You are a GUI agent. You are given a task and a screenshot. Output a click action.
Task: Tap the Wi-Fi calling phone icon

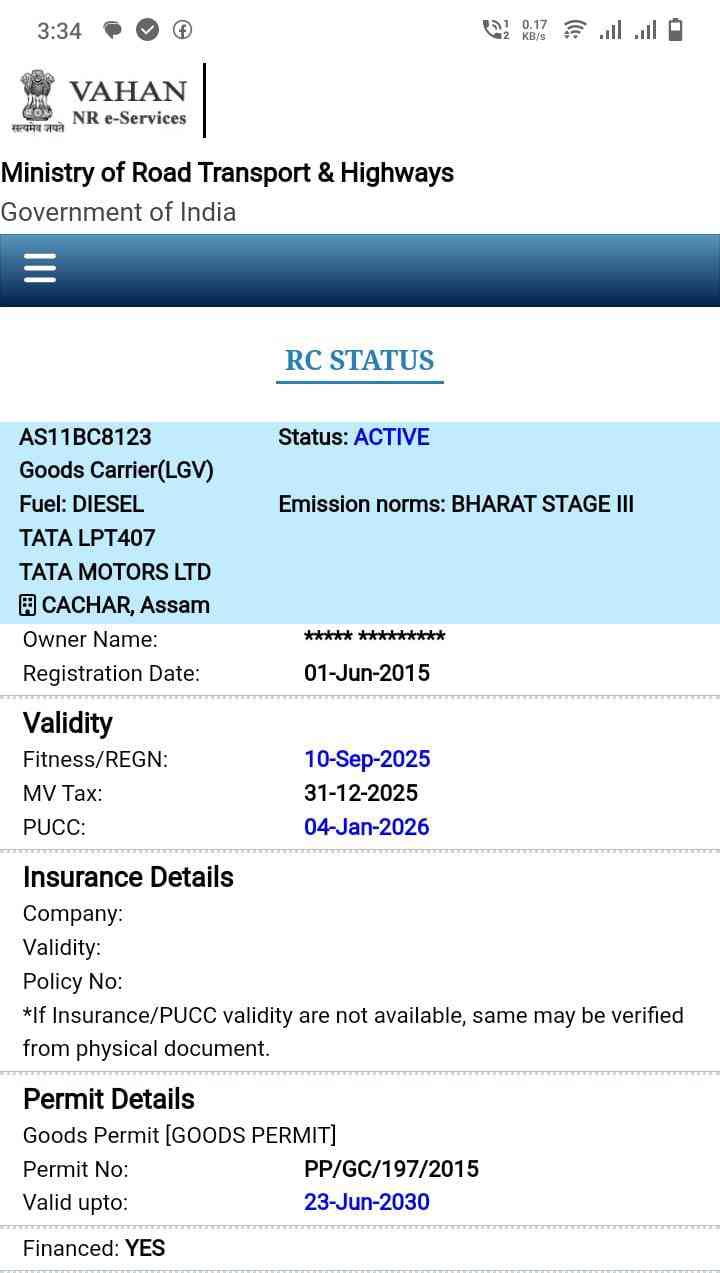(495, 30)
